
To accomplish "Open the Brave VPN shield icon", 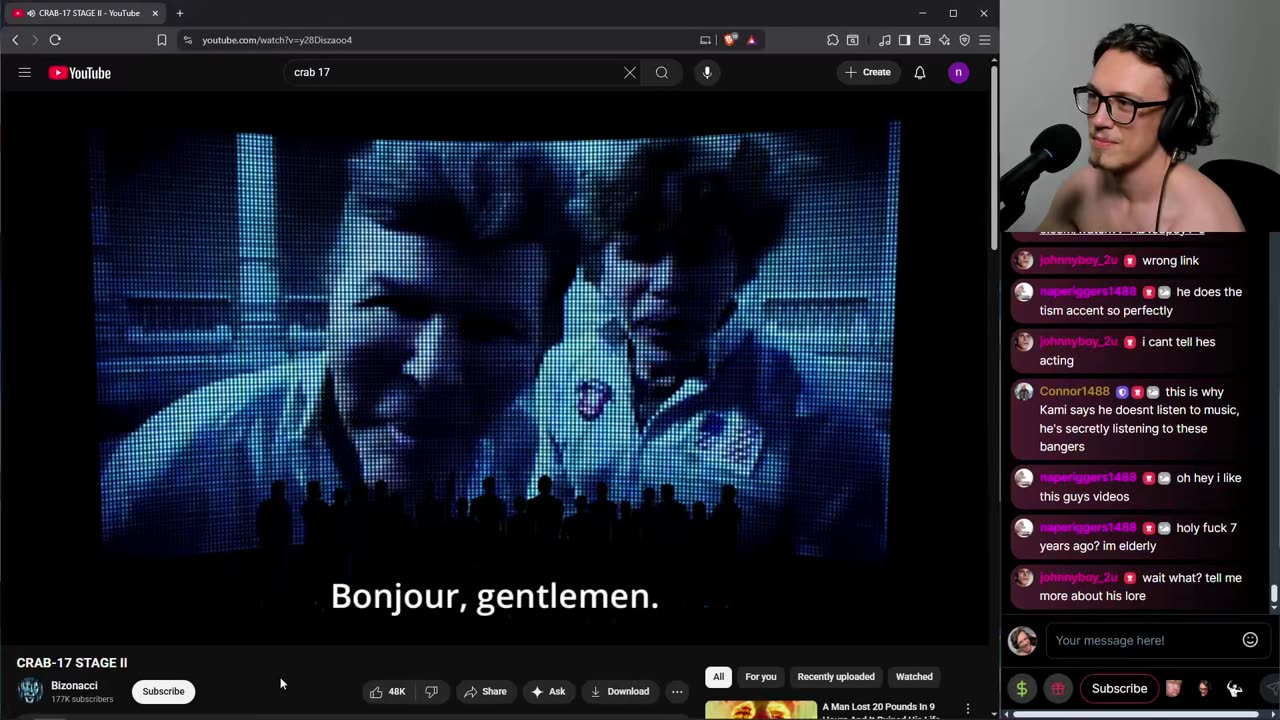I will pos(965,40).
